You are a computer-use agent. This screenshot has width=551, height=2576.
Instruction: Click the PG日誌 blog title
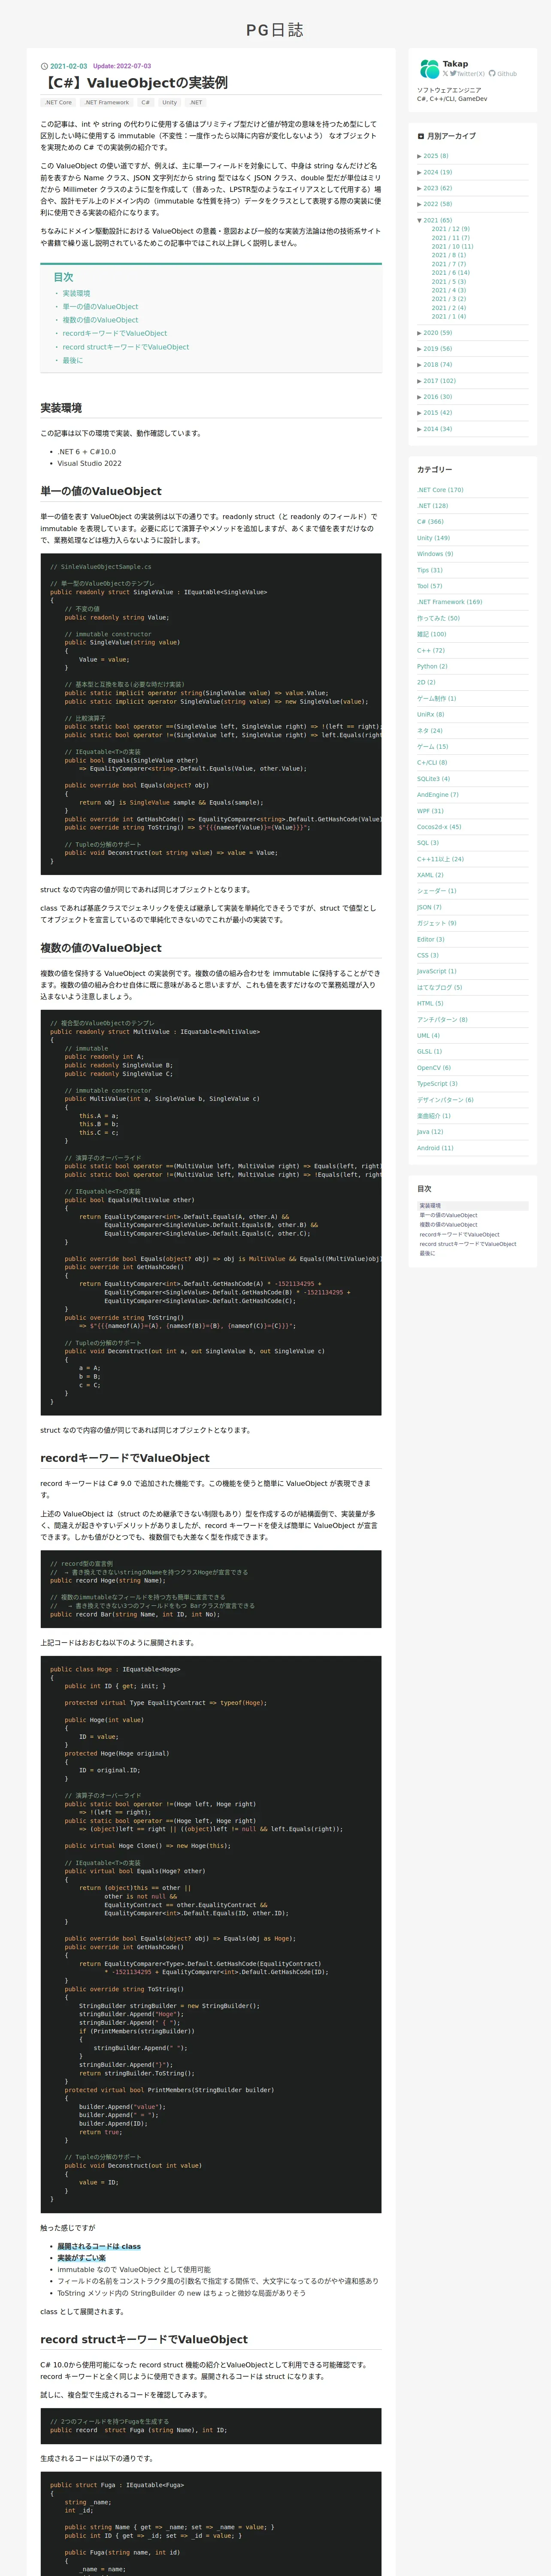[x=275, y=30]
